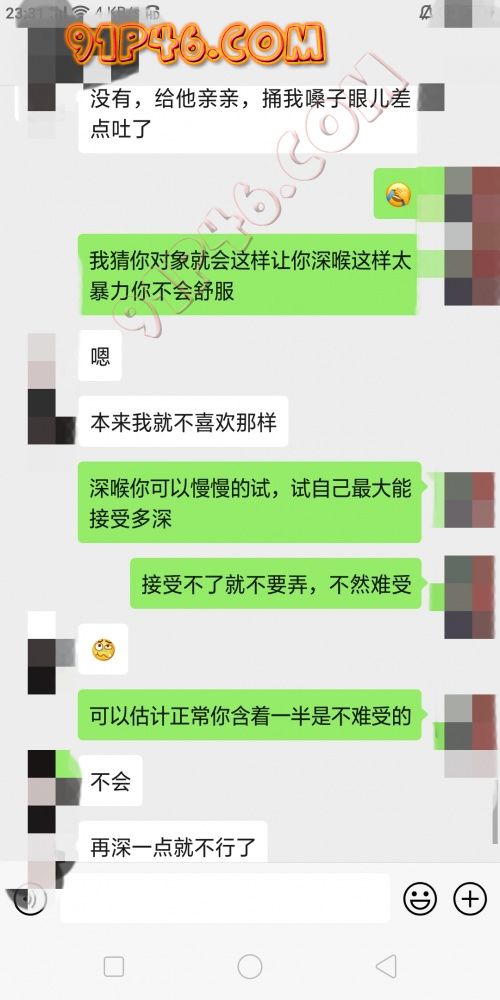Open contact avatar next to "嗯" message
Screen dimensions: 500x1000
(42, 360)
